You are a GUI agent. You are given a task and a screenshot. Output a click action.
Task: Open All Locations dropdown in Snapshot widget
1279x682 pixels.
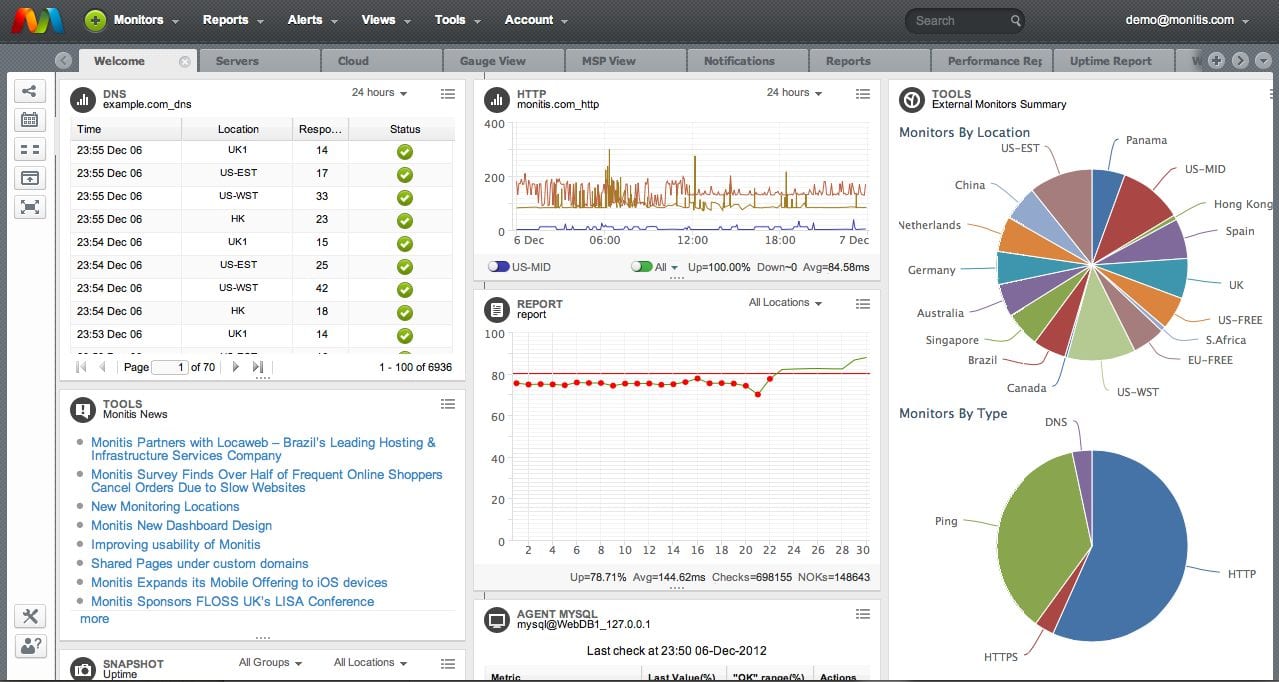[x=370, y=662]
